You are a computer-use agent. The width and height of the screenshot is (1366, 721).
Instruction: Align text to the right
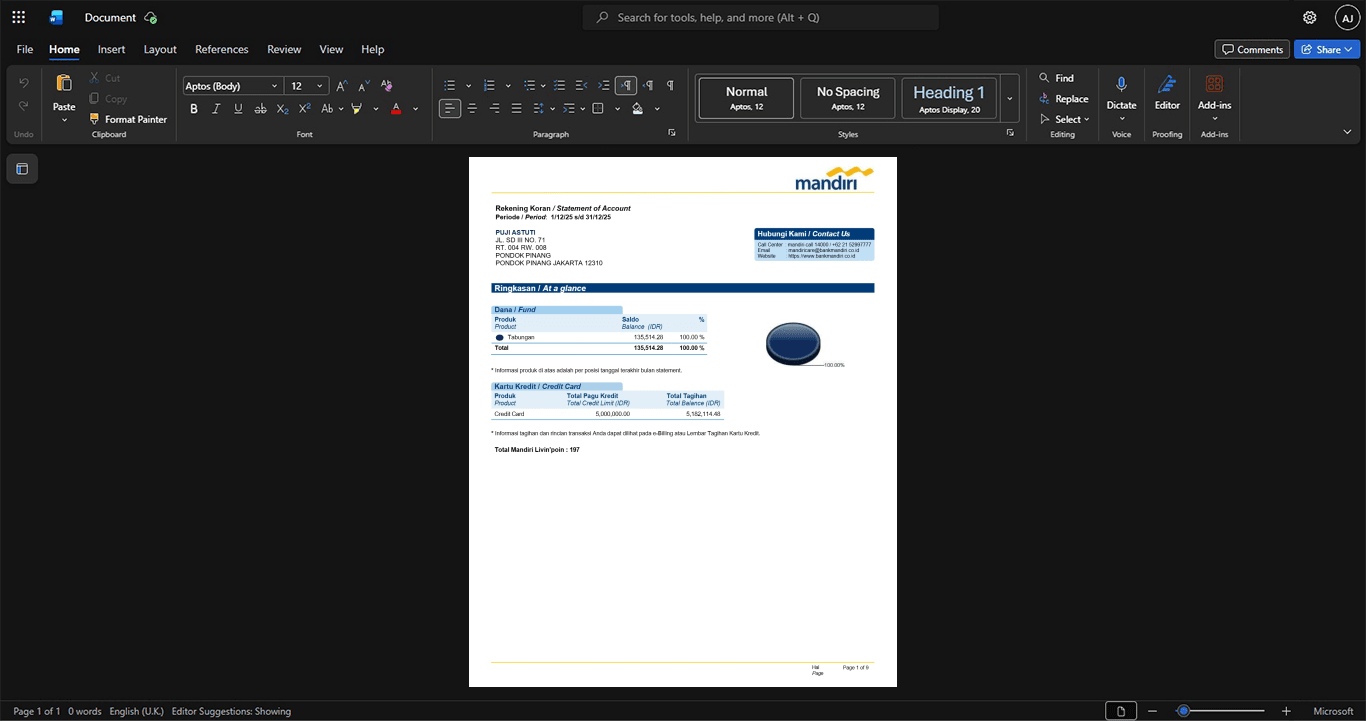pyautogui.click(x=494, y=108)
